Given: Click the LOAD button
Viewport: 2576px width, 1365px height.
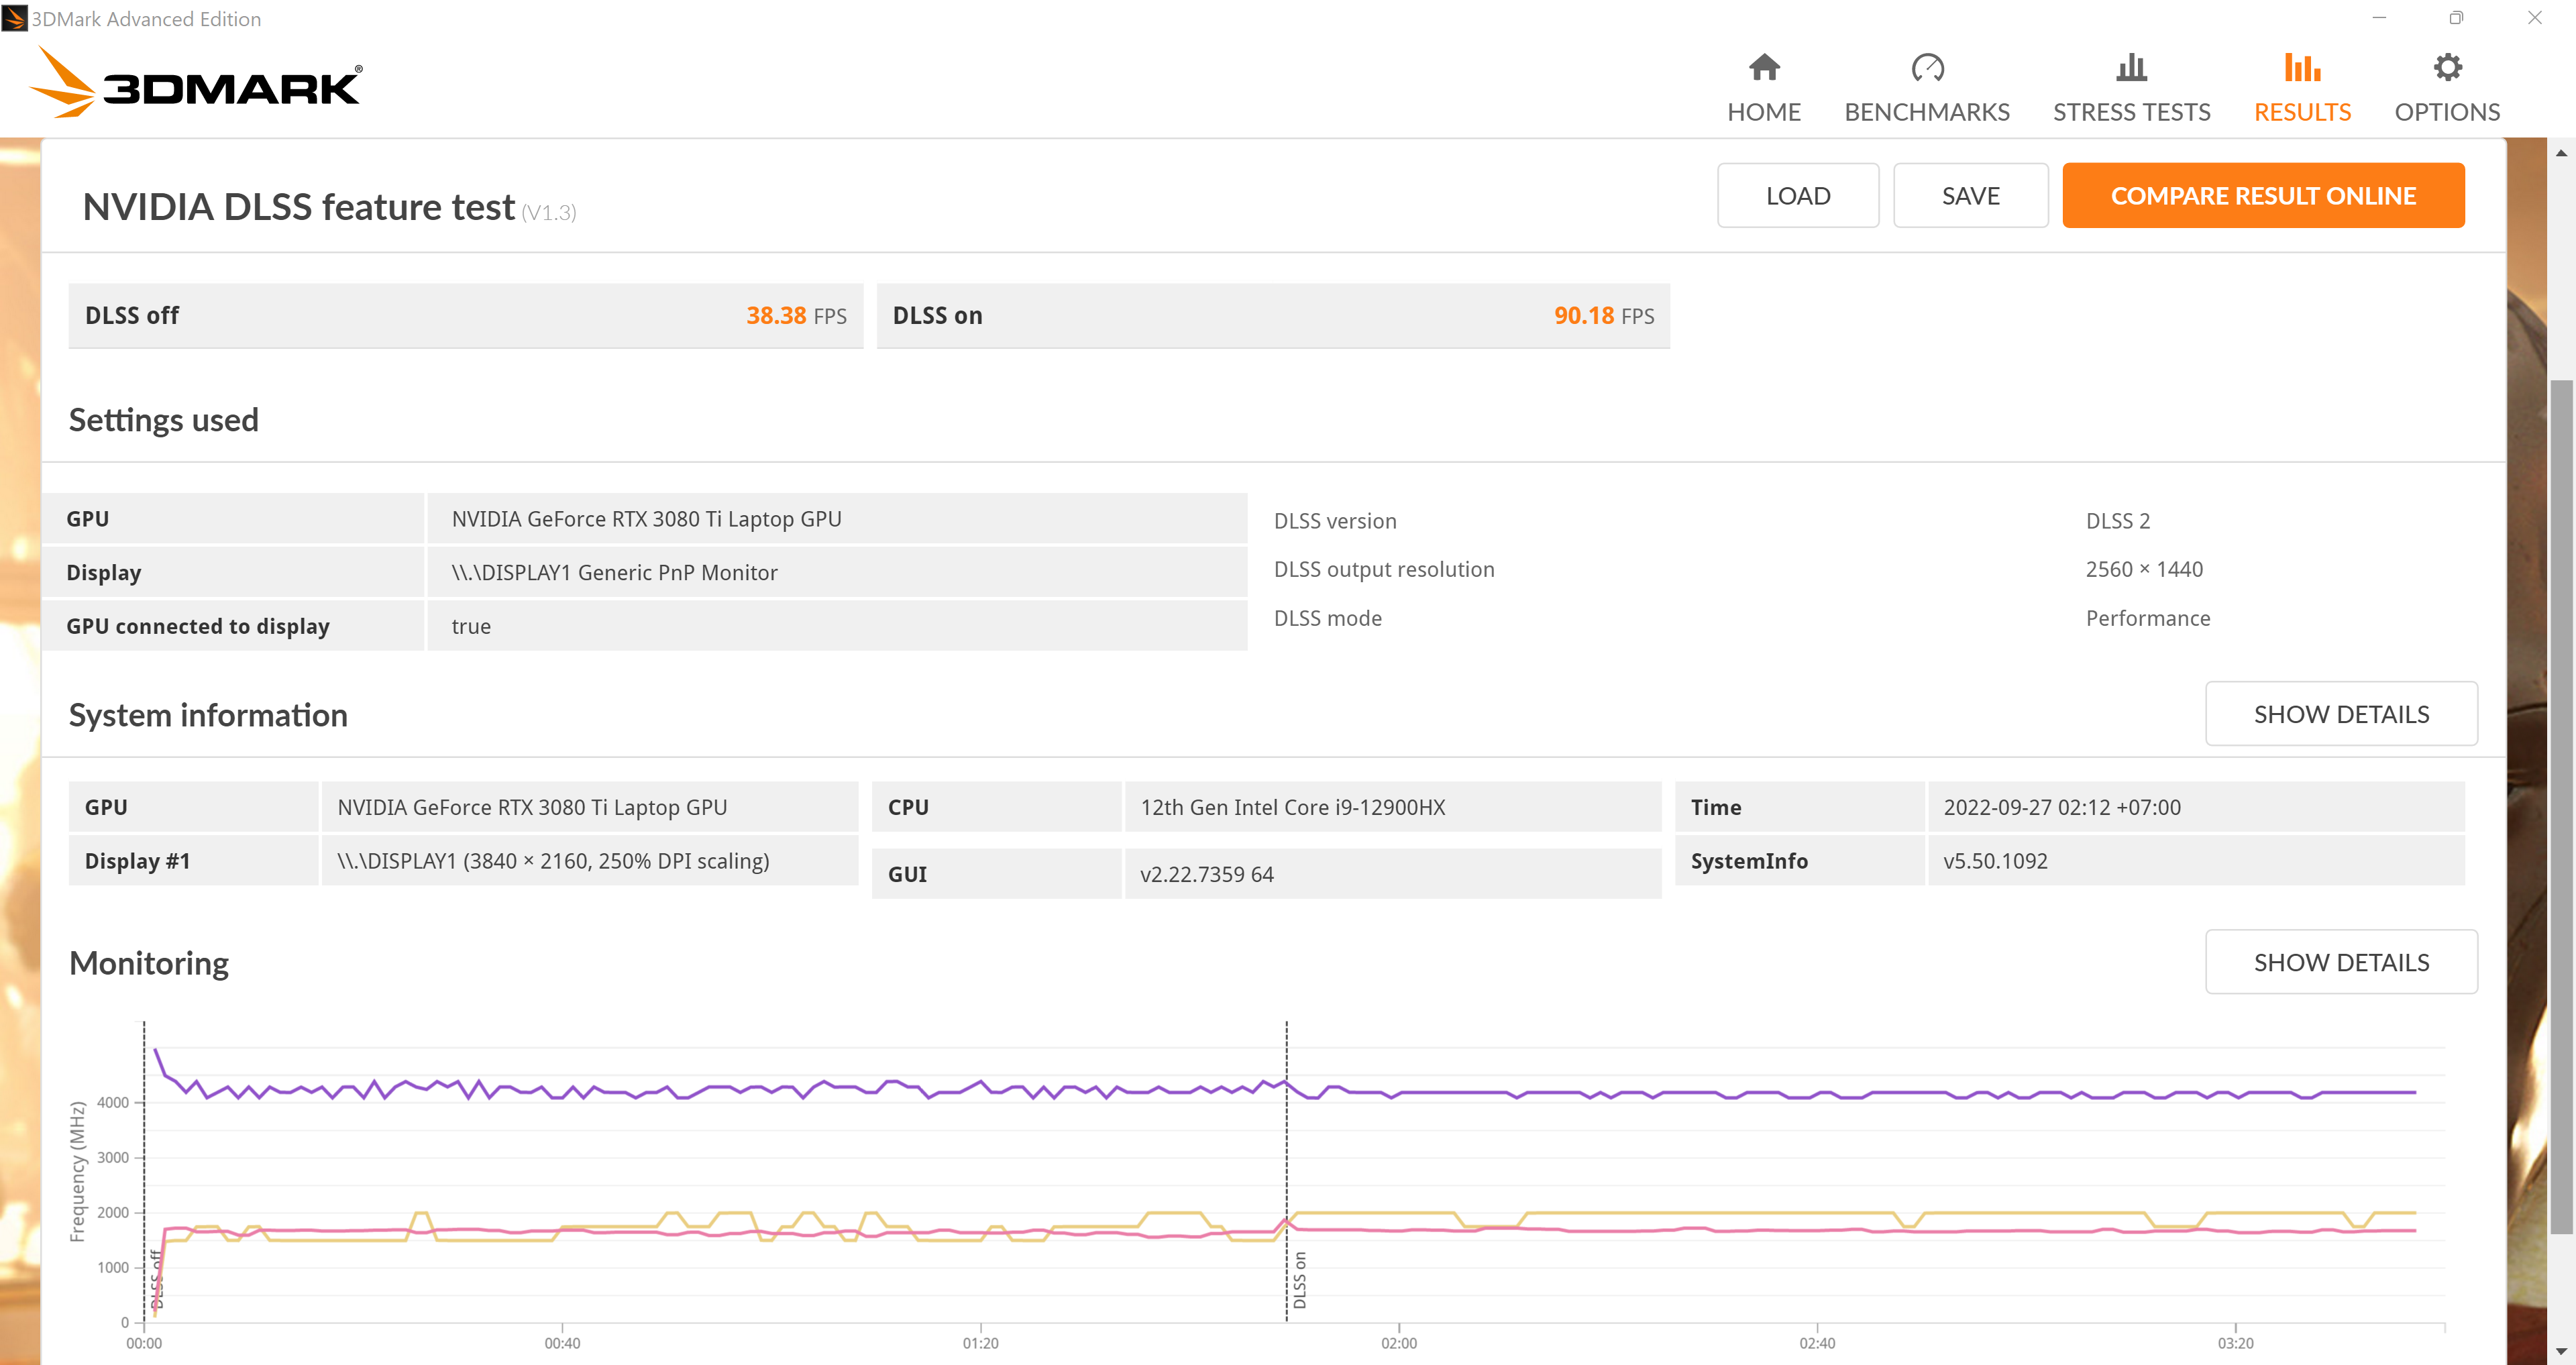Looking at the screenshot, I should pos(1798,195).
